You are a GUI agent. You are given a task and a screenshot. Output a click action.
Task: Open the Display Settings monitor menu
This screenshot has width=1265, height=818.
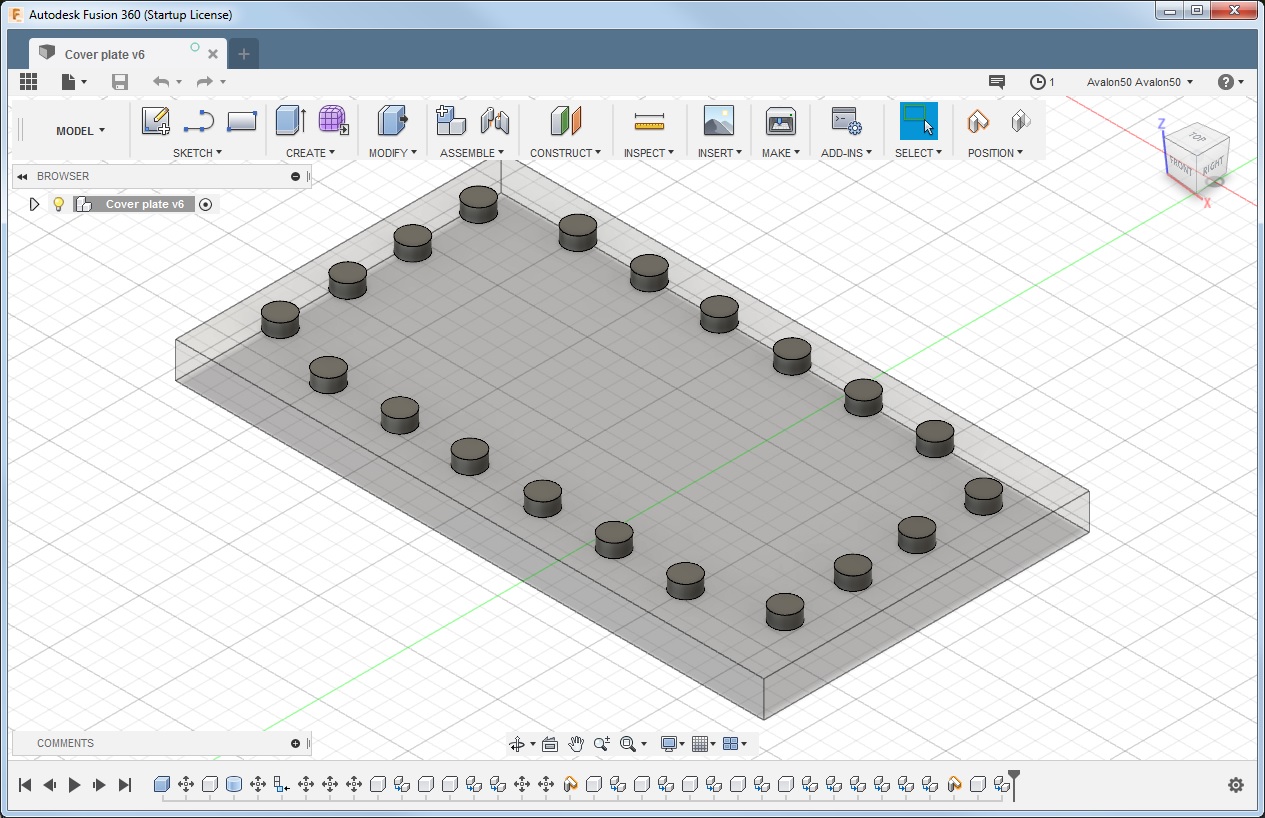(x=673, y=744)
